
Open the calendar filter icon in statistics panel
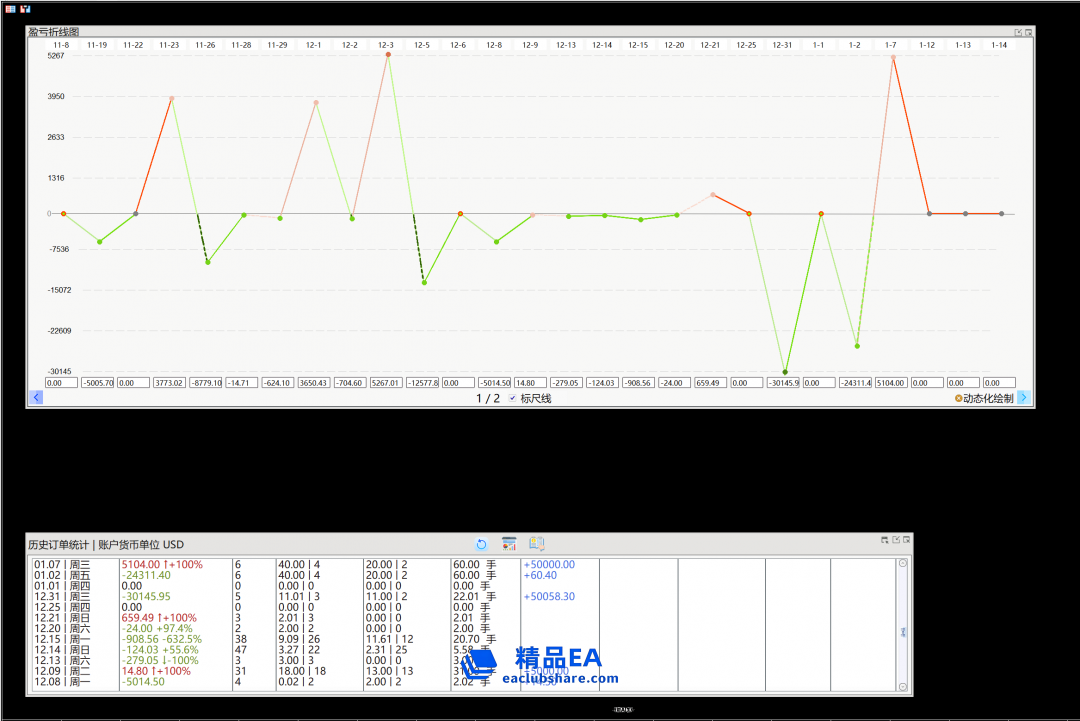[x=509, y=544]
